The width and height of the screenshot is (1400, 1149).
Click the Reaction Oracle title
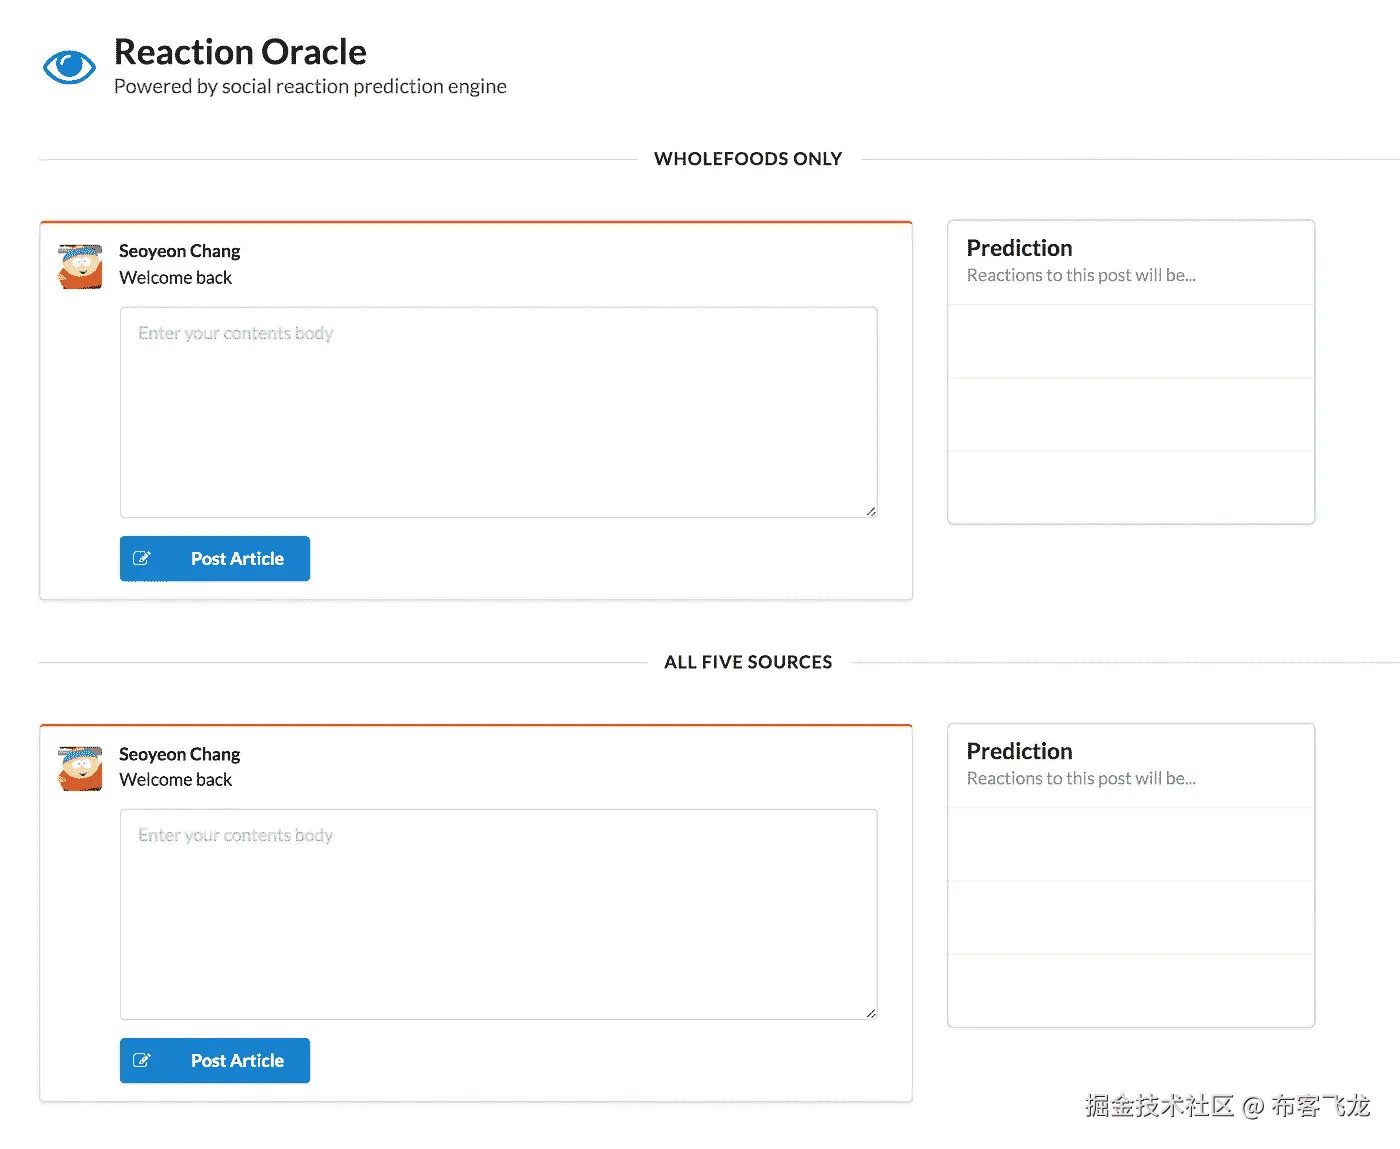[240, 52]
